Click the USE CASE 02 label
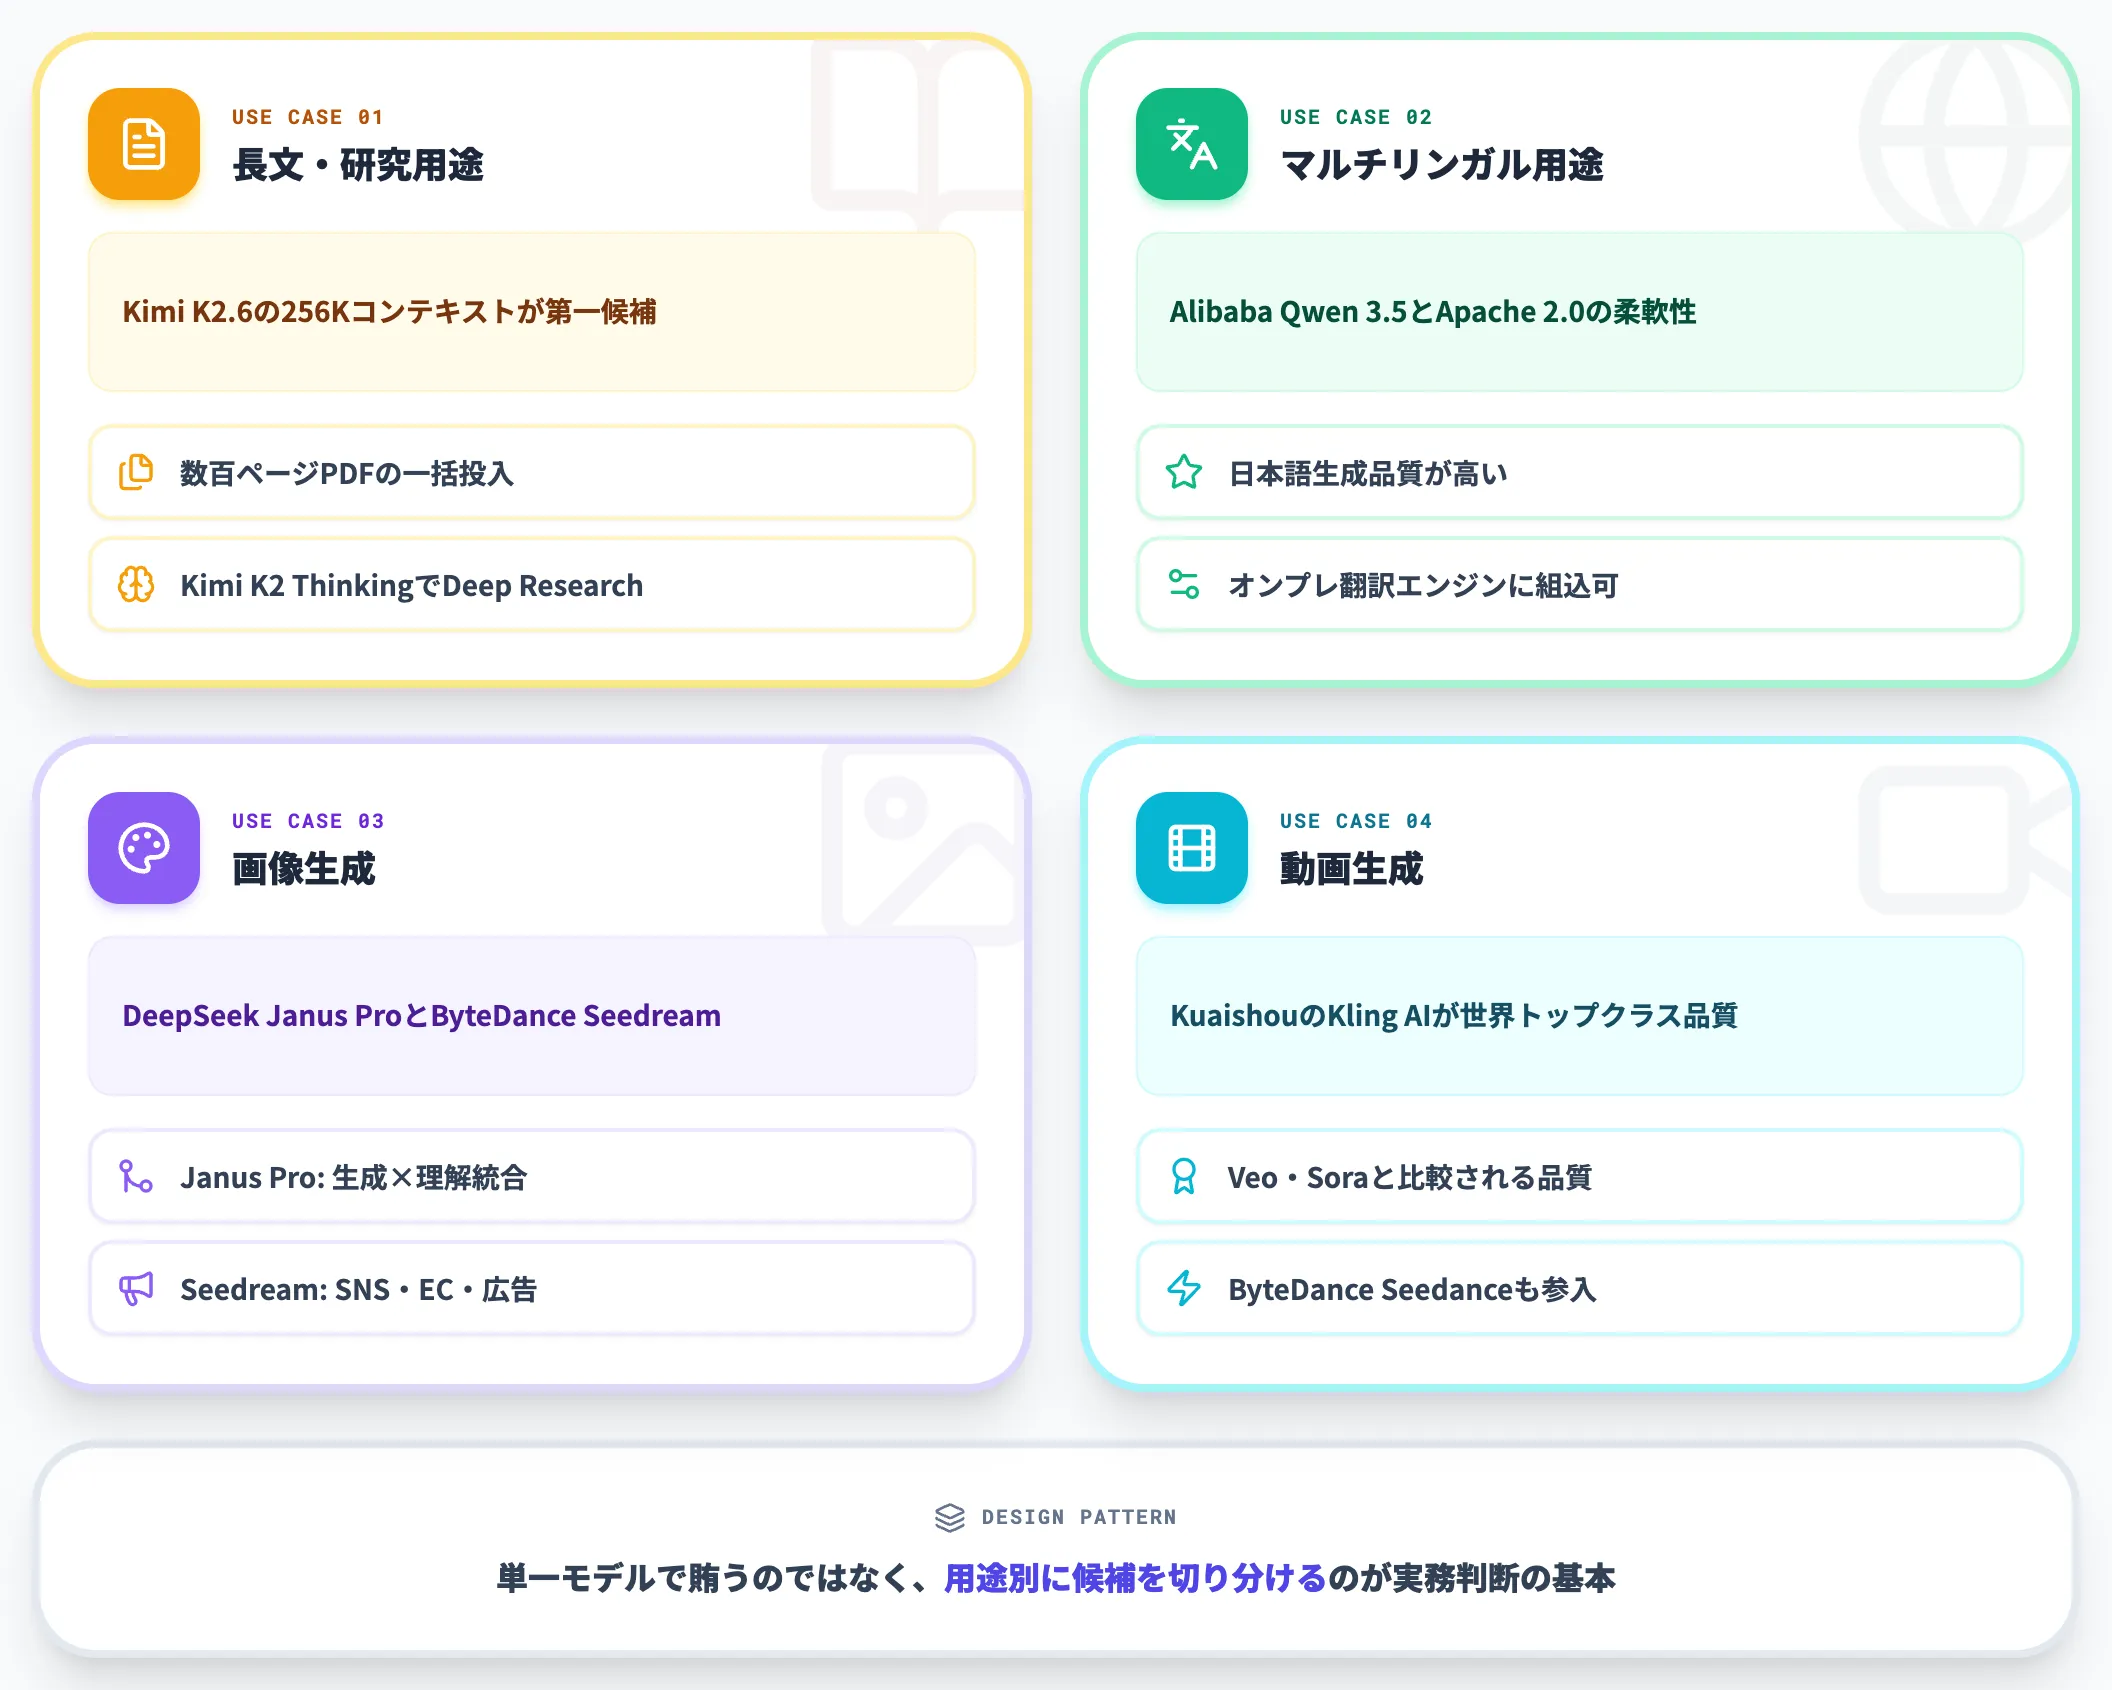The image size is (2112, 1690). pyautogui.click(x=1356, y=117)
